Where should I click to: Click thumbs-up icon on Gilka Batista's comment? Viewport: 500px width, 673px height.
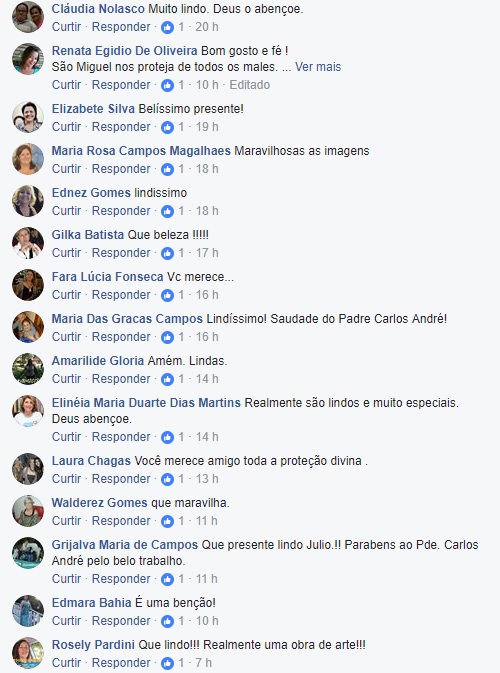click(x=167, y=254)
